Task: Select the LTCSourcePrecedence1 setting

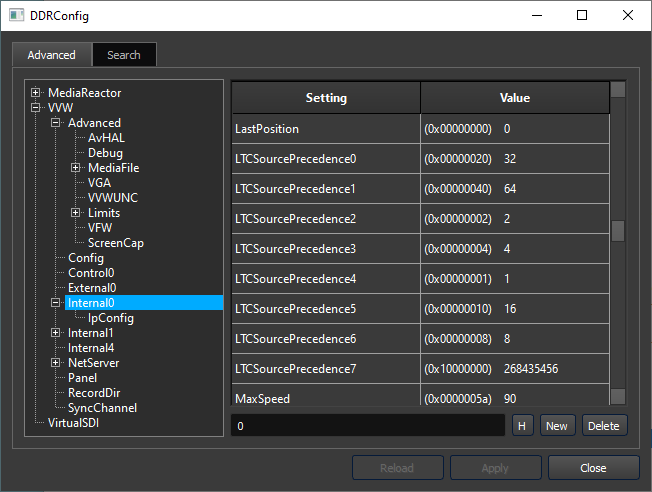Action: [x=326, y=189]
